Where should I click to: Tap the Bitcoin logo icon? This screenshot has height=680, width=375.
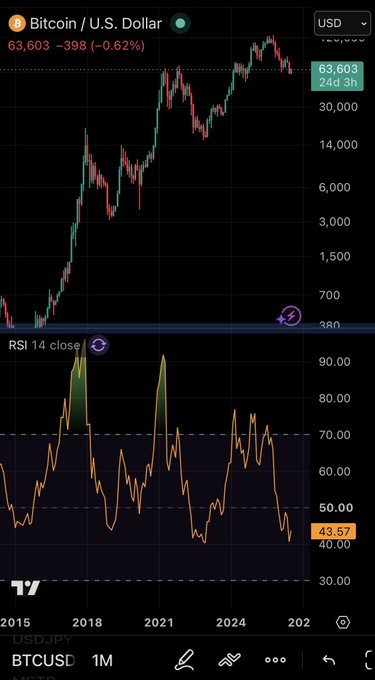[x=17, y=23]
